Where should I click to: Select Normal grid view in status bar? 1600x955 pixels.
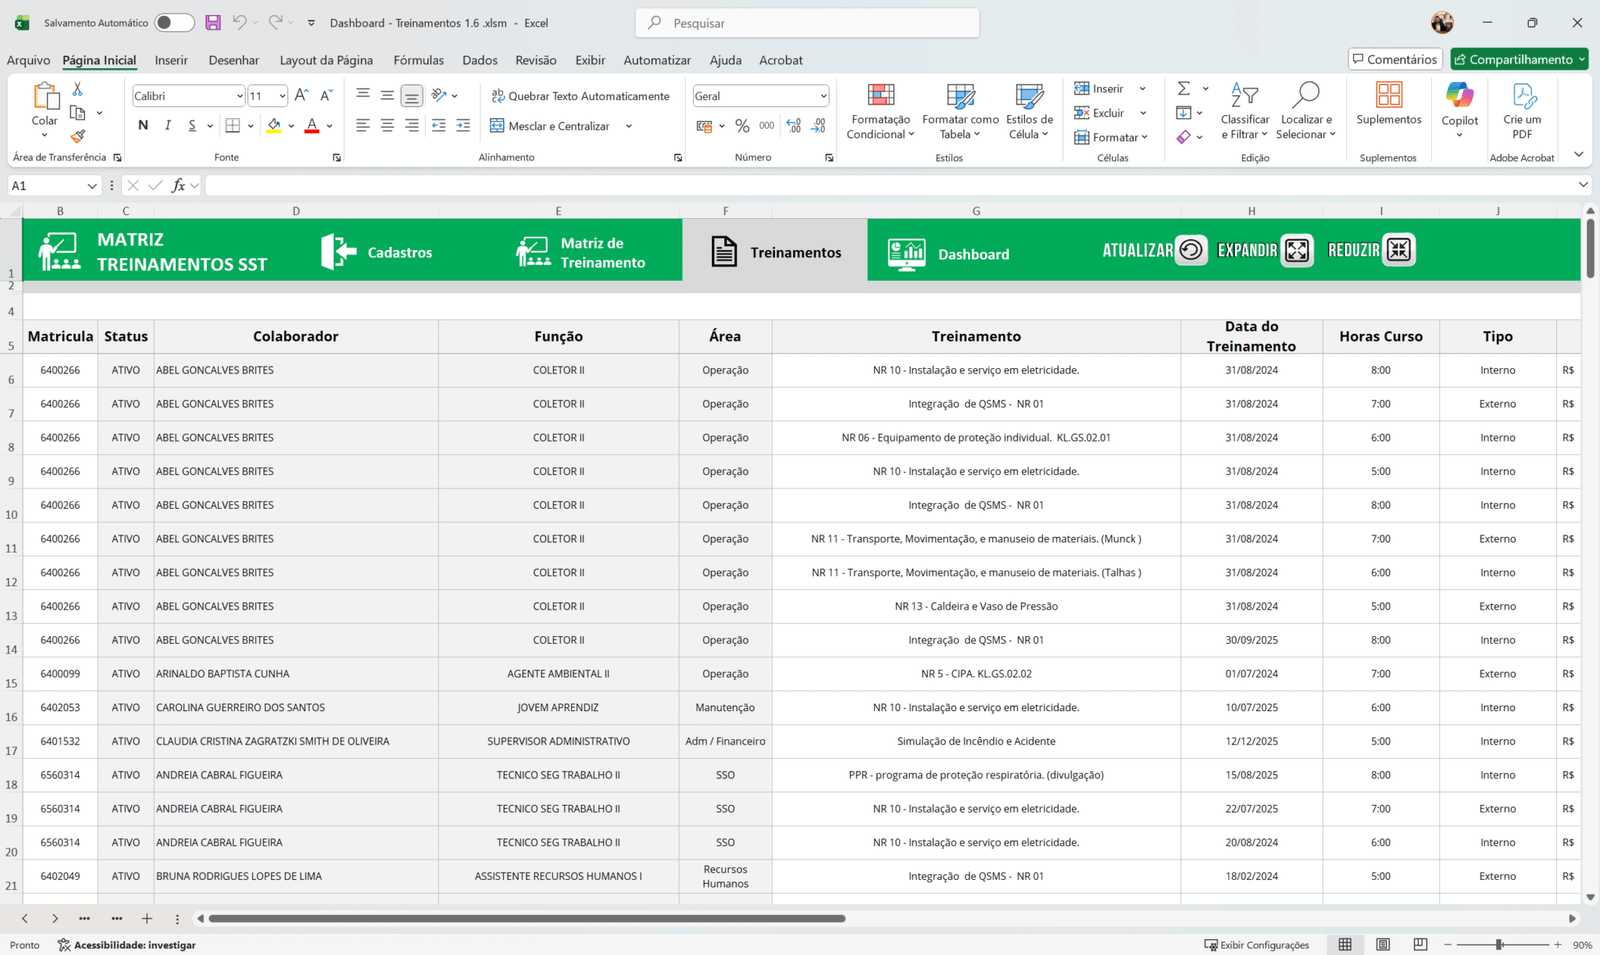[x=1345, y=944]
